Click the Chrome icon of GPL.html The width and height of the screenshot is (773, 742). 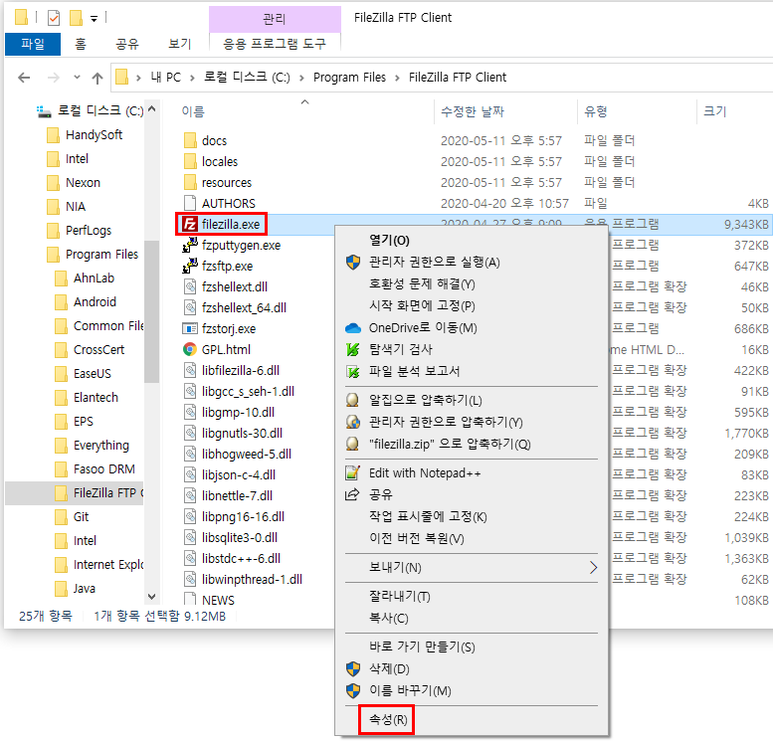tap(190, 350)
